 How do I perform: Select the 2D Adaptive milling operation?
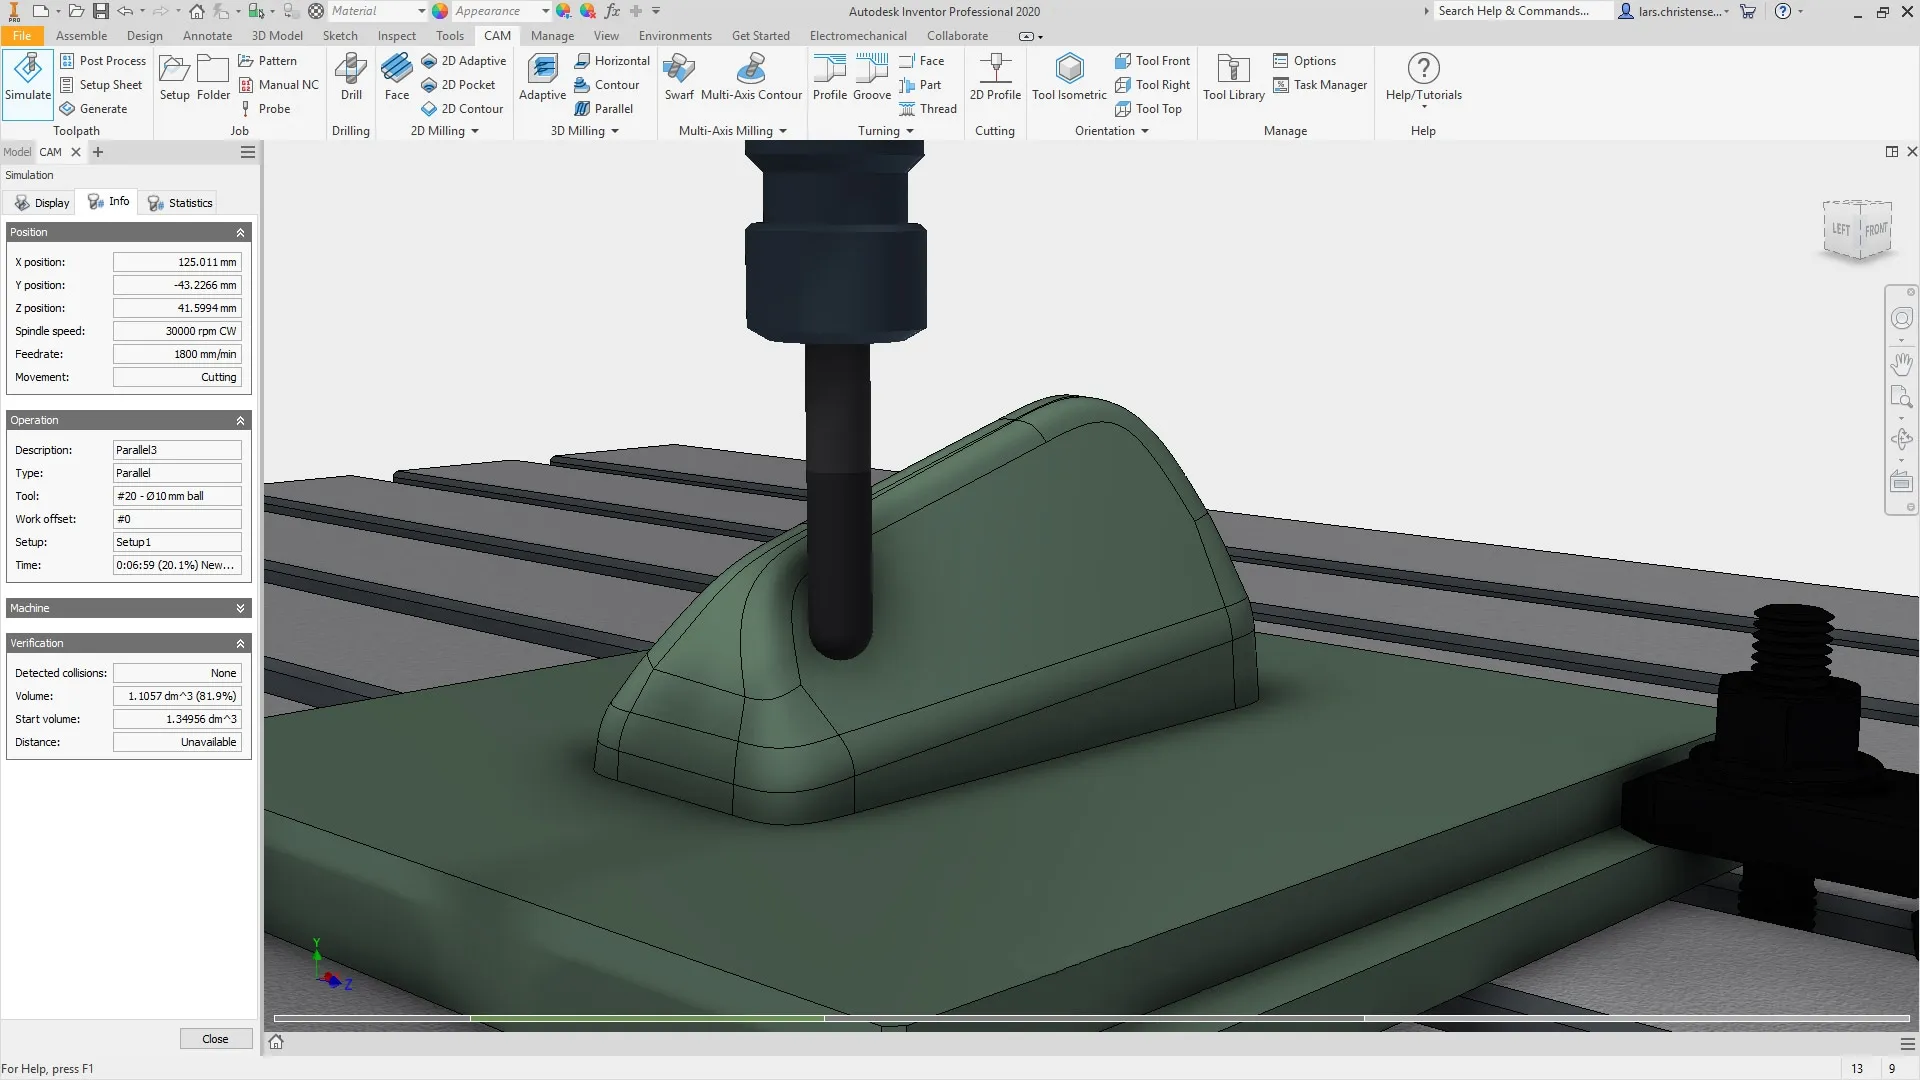(465, 60)
